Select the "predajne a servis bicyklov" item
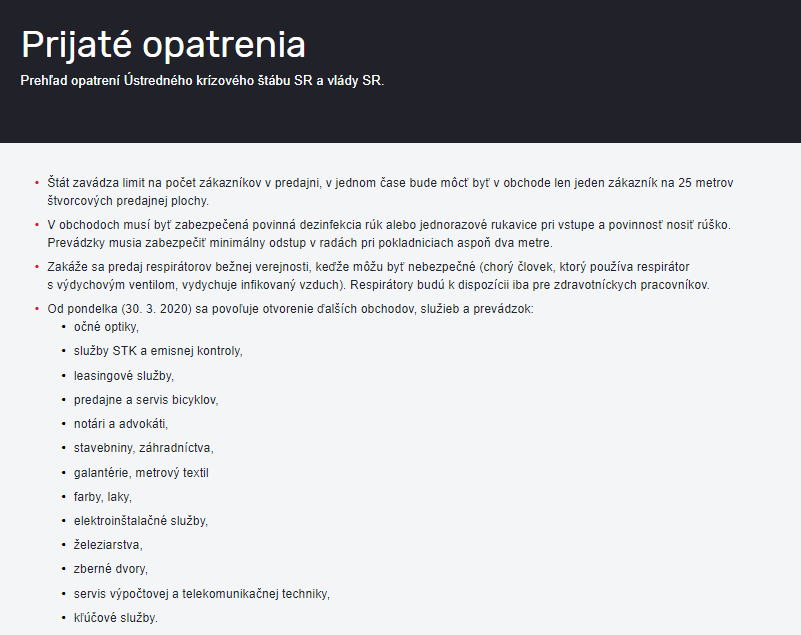 click(146, 399)
